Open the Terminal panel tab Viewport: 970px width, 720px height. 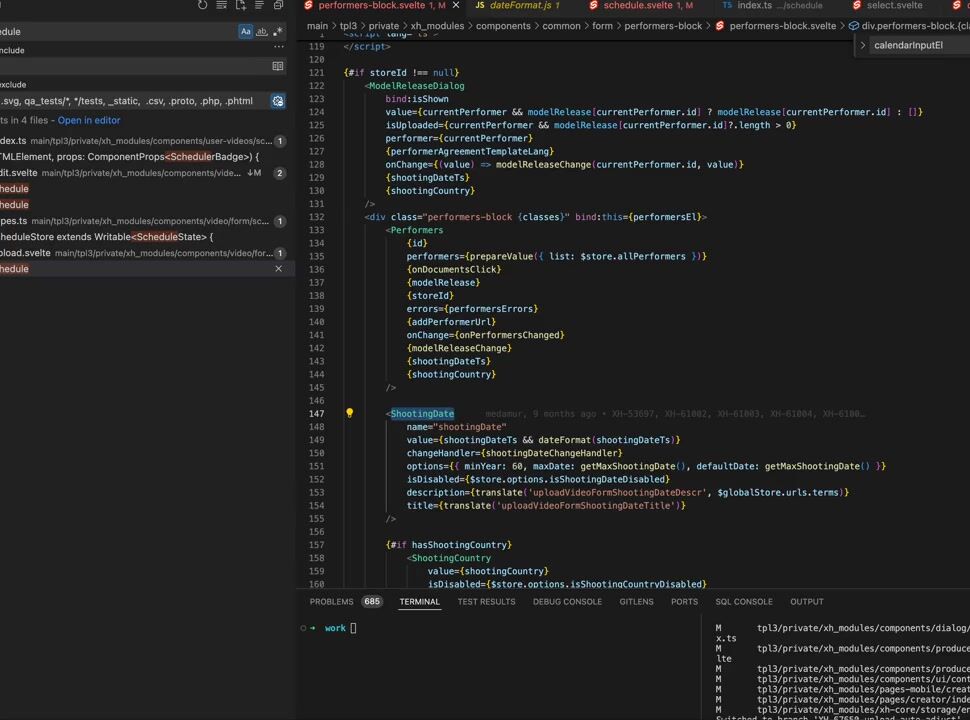(419, 602)
